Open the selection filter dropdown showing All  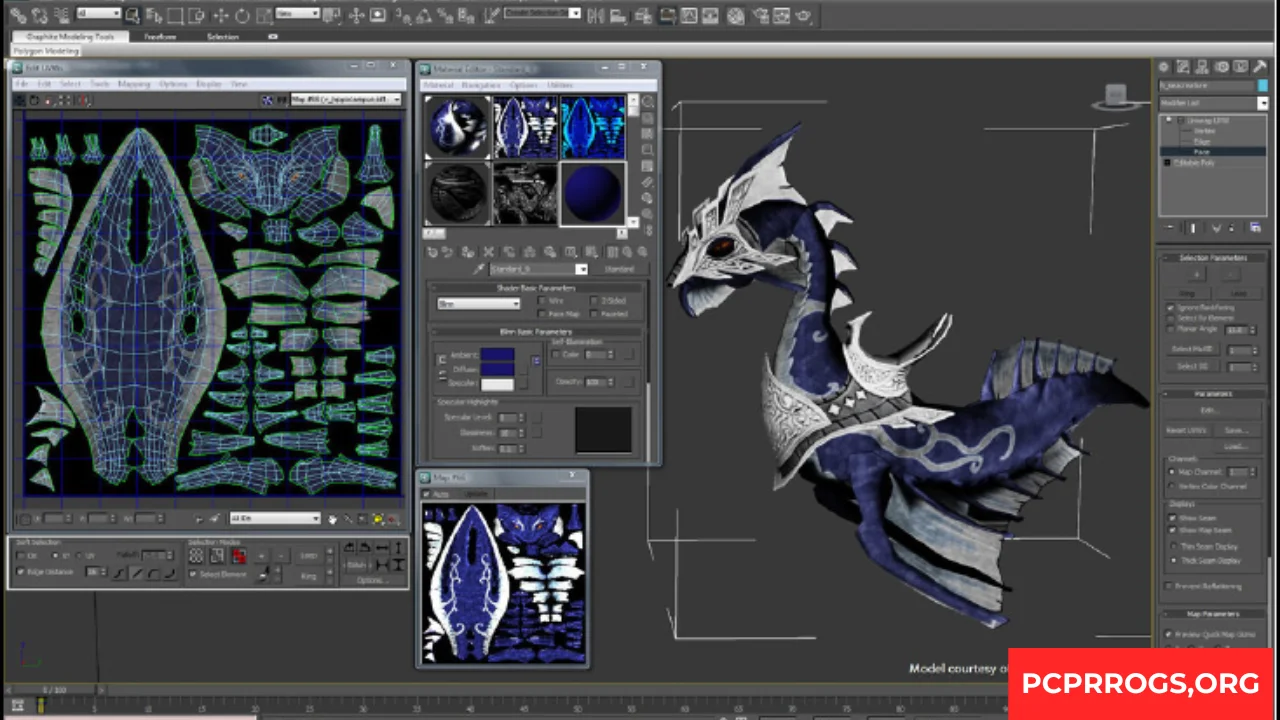pos(98,14)
